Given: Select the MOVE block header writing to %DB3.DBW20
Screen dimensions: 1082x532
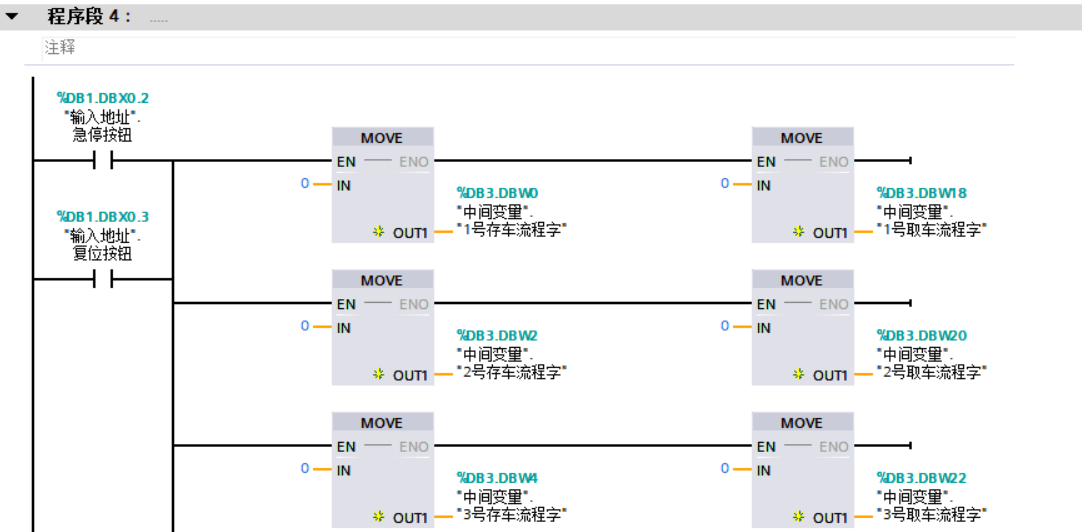Looking at the screenshot, I should point(802,281).
